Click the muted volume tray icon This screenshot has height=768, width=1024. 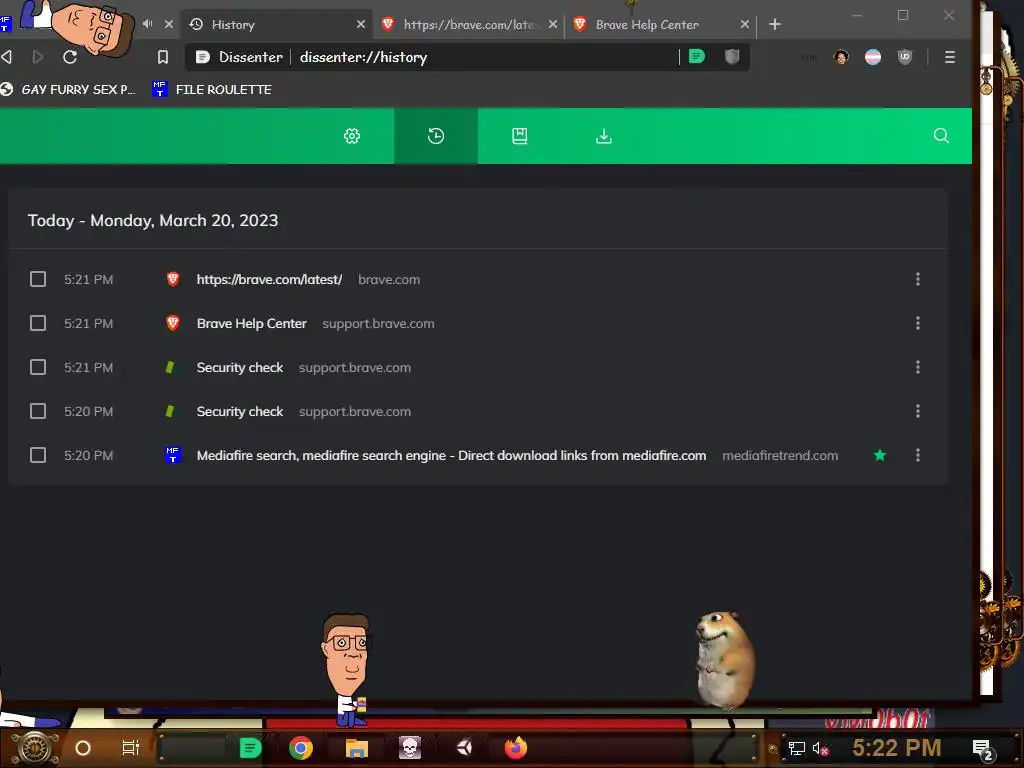(820, 749)
